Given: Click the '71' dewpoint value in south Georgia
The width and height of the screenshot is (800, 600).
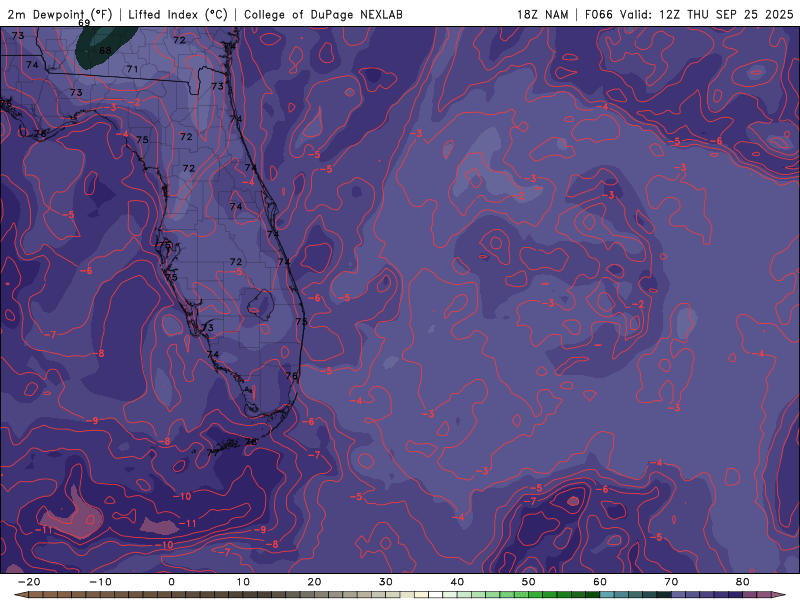Looking at the screenshot, I should pyautogui.click(x=132, y=69).
